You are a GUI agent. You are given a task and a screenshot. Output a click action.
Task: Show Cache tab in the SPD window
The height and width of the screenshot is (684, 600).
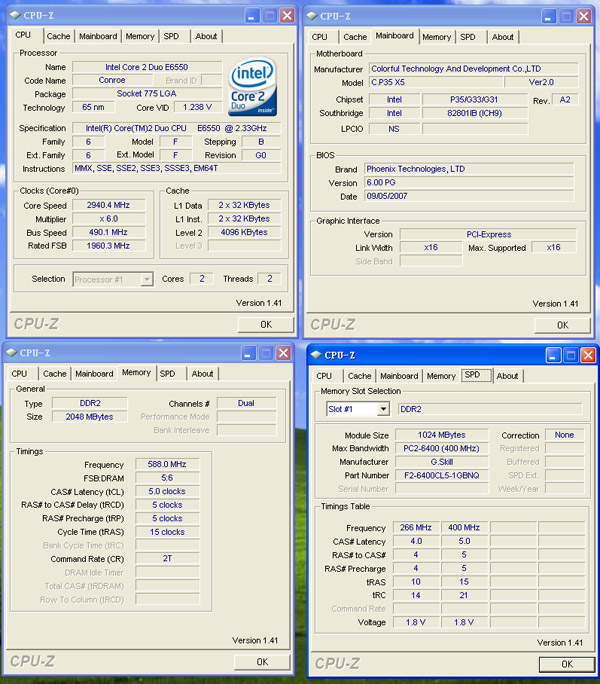[x=360, y=376]
